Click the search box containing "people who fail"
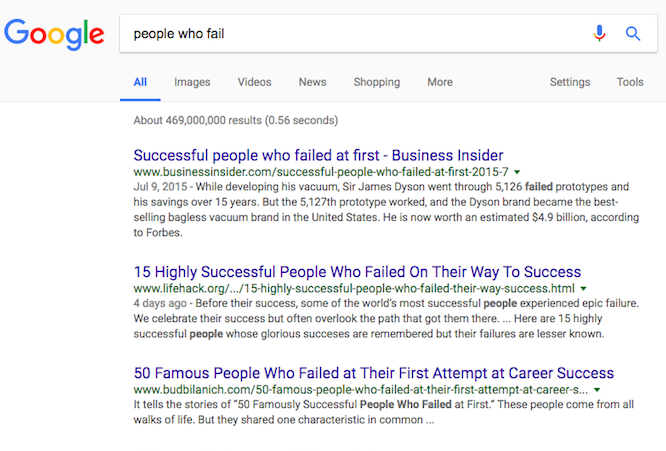Viewport: 666px width, 451px height. tap(350, 33)
